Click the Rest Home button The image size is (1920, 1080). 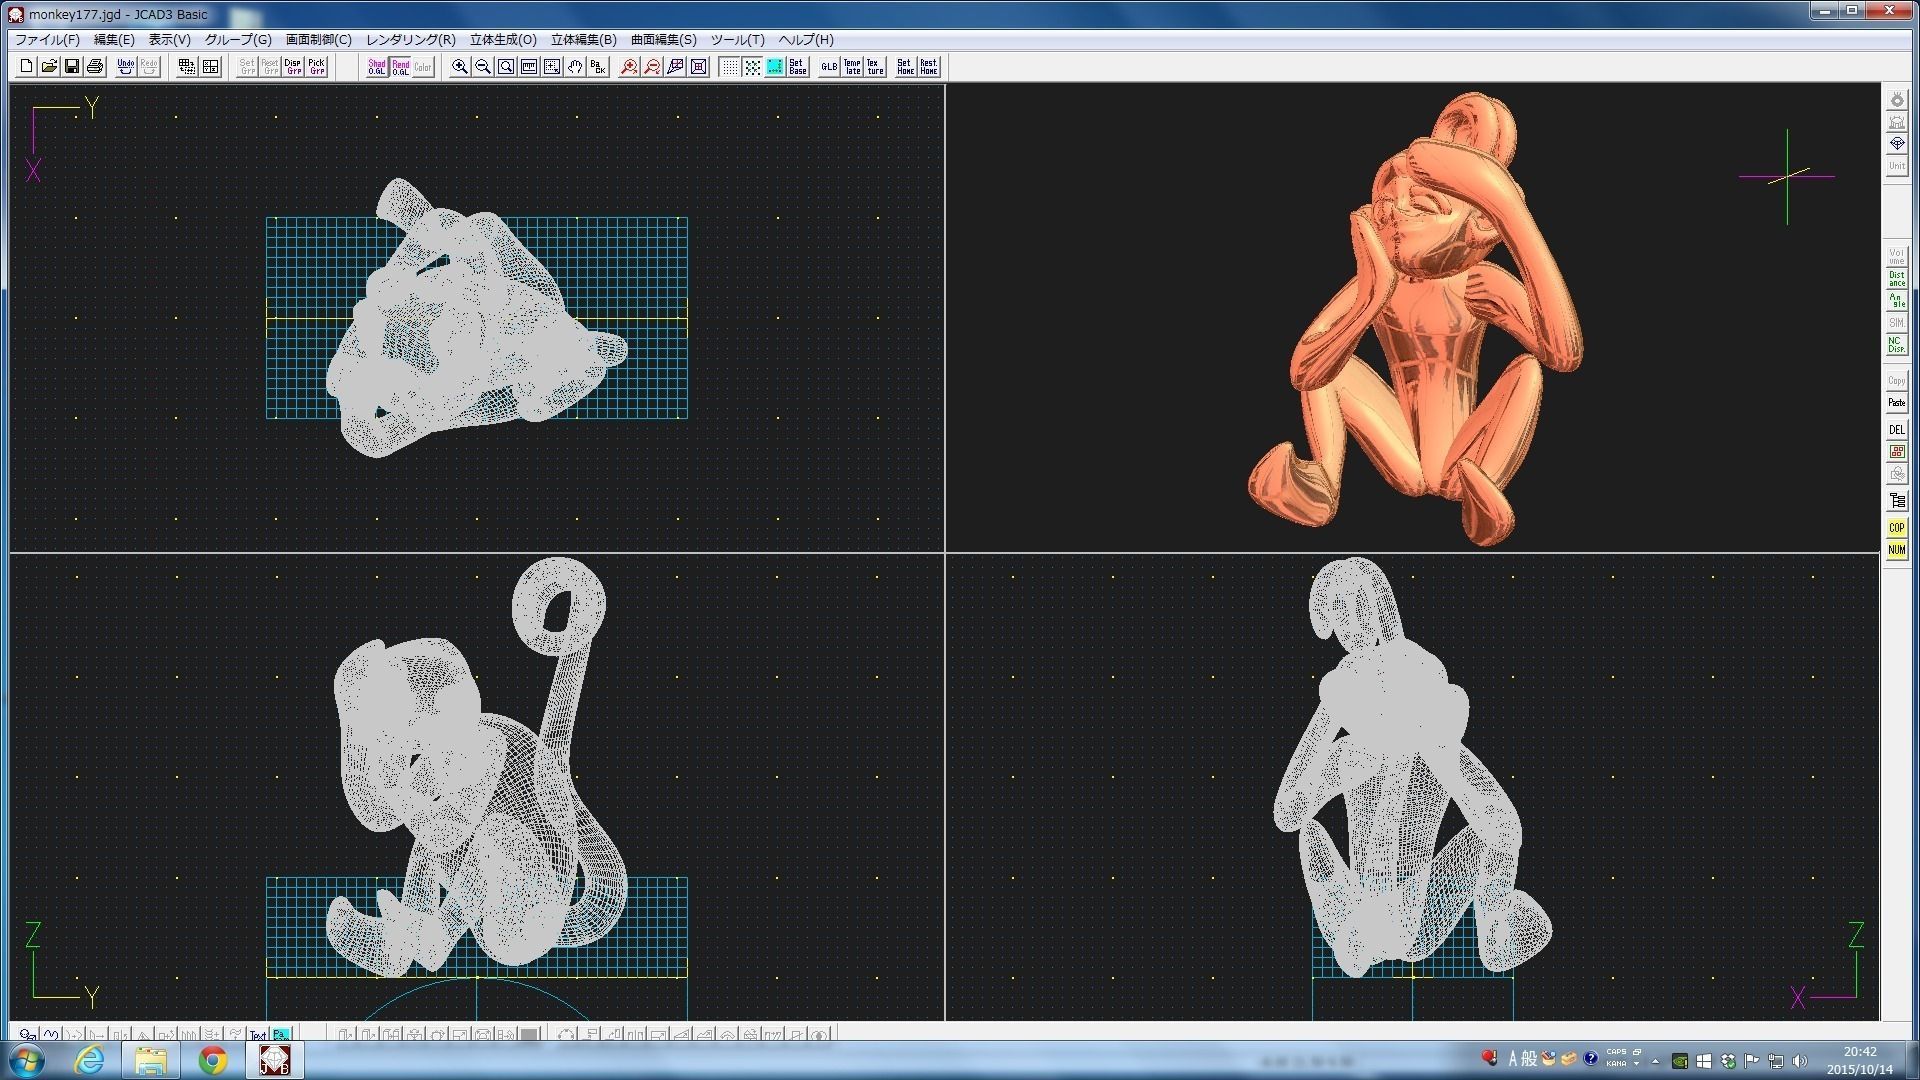928,67
